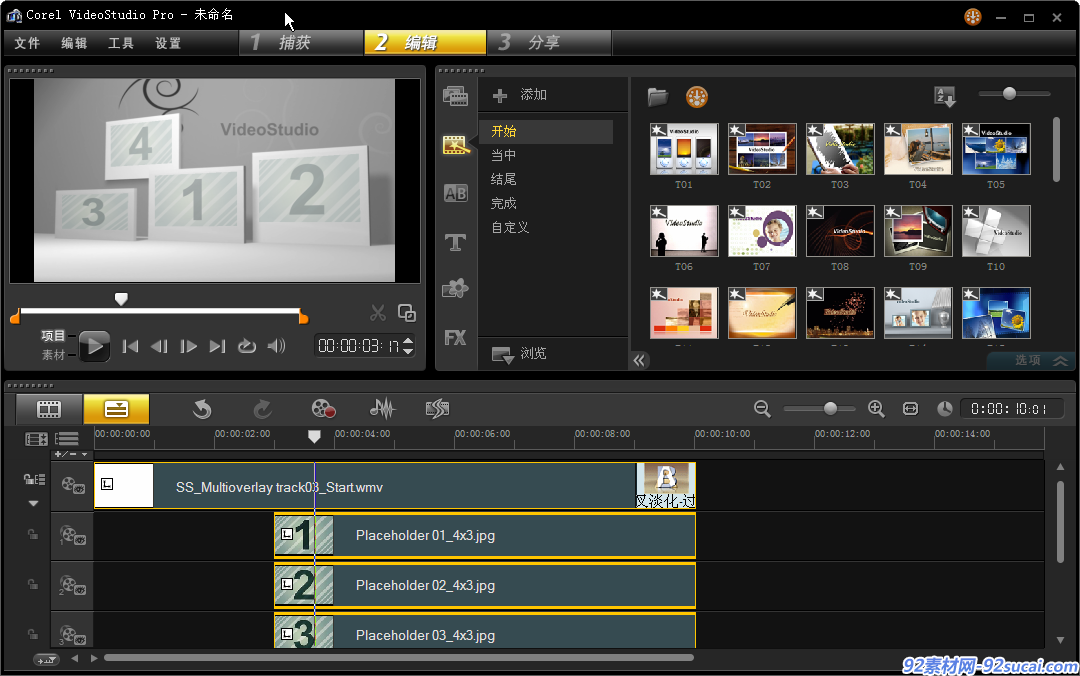Select the Placeholder 02_4x3.jpg clip
The width and height of the screenshot is (1080, 676).
click(485, 585)
